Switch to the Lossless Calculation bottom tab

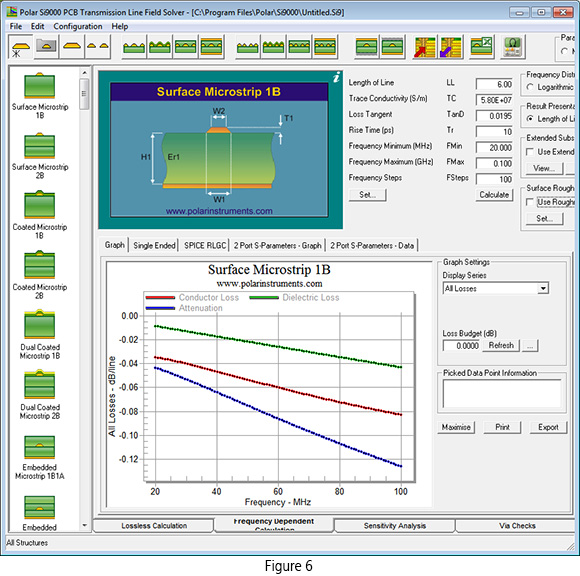pyautogui.click(x=154, y=526)
